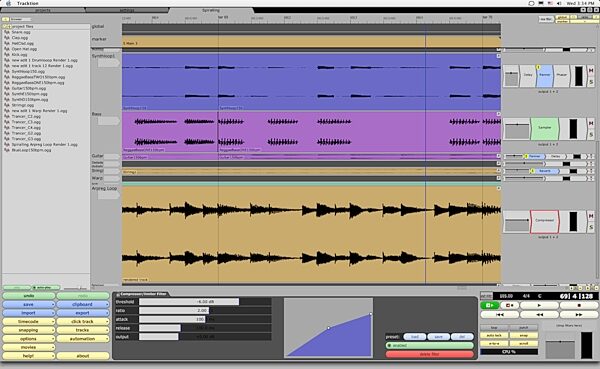Open macOS Apple menu
This screenshot has height=369, width=600.
coord(8,3)
